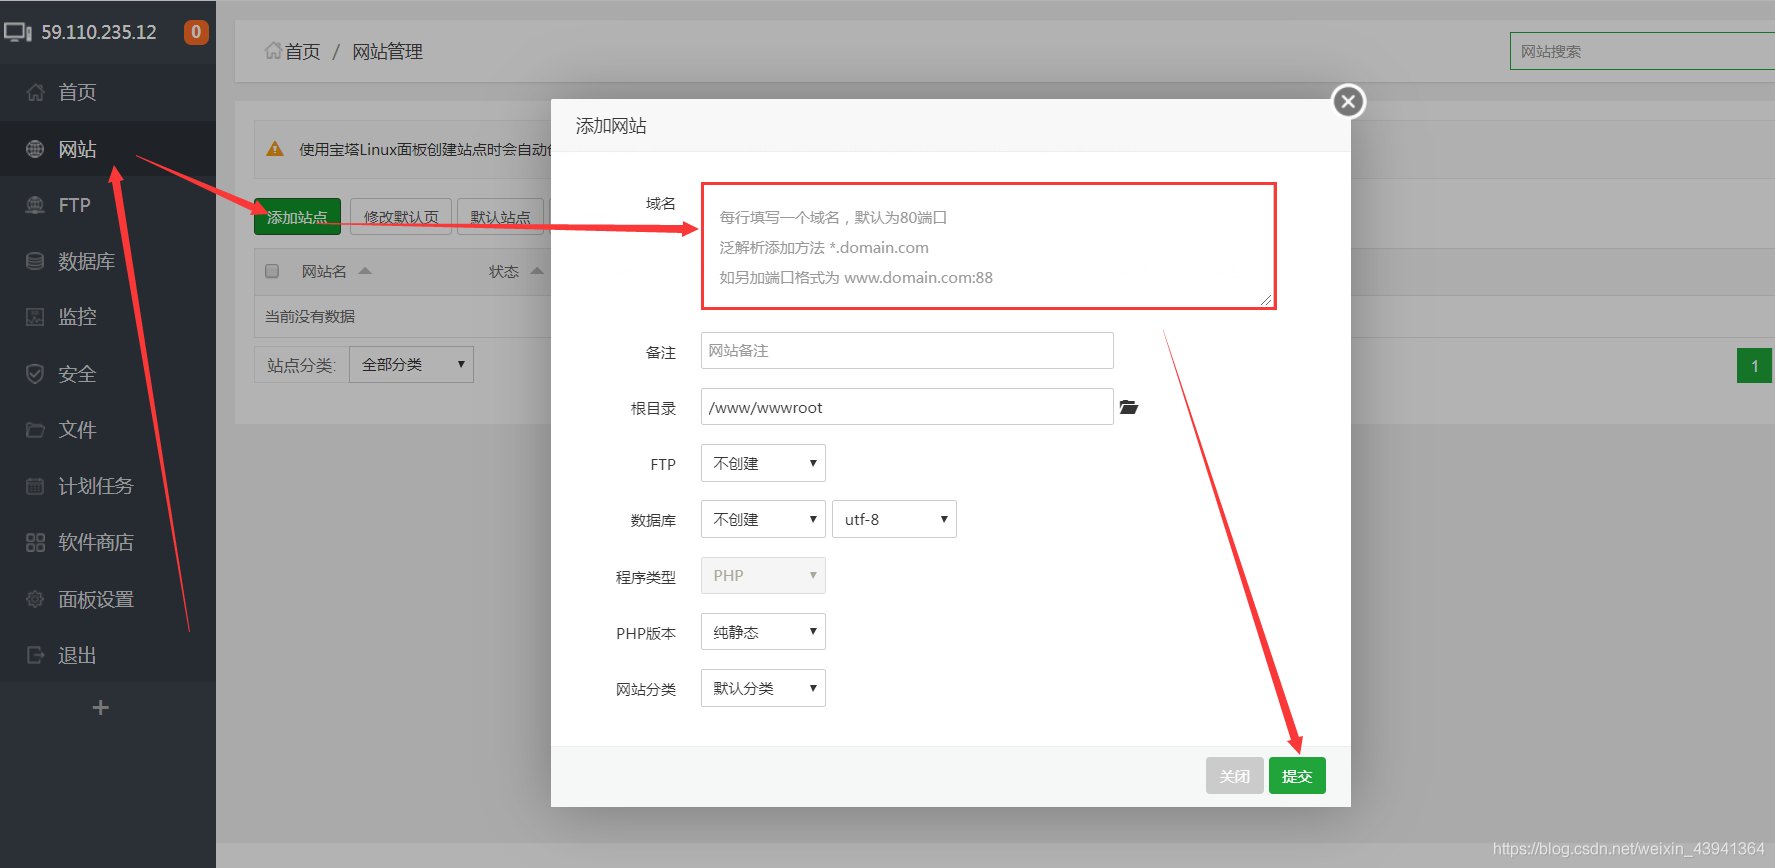Click the home icon in the sidebar
This screenshot has height=868, width=1775.
click(35, 93)
